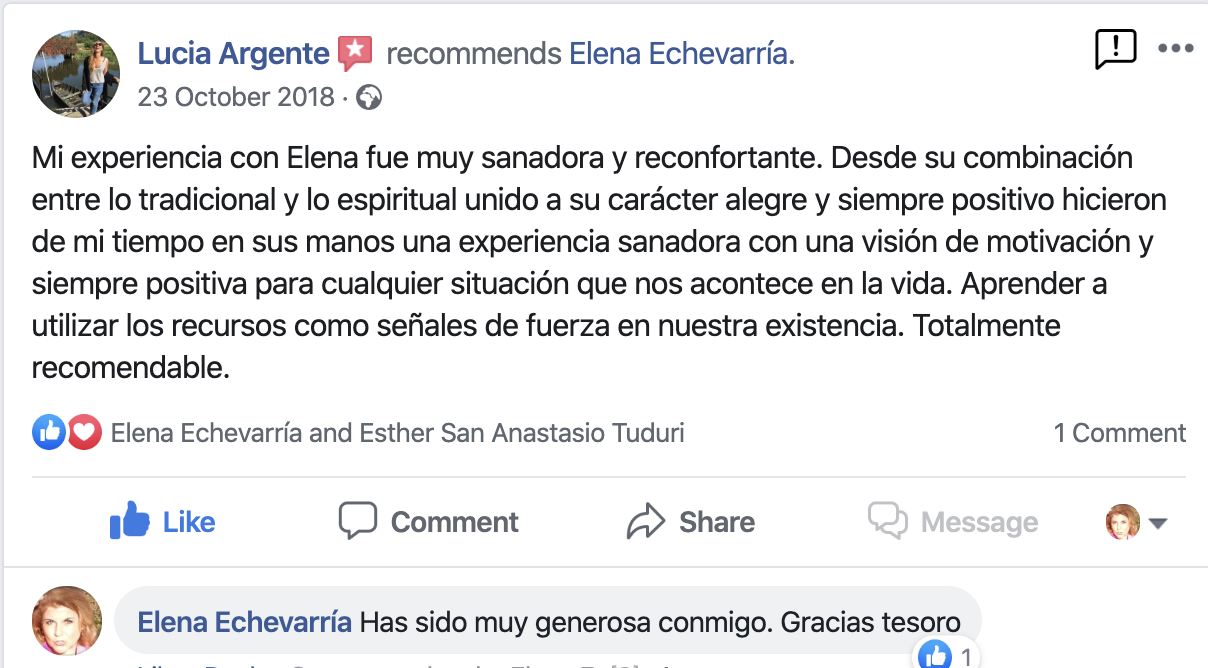Screen dimensions: 1208x668
Task: Click the speech bubble Comment icon
Action: (x=357, y=521)
